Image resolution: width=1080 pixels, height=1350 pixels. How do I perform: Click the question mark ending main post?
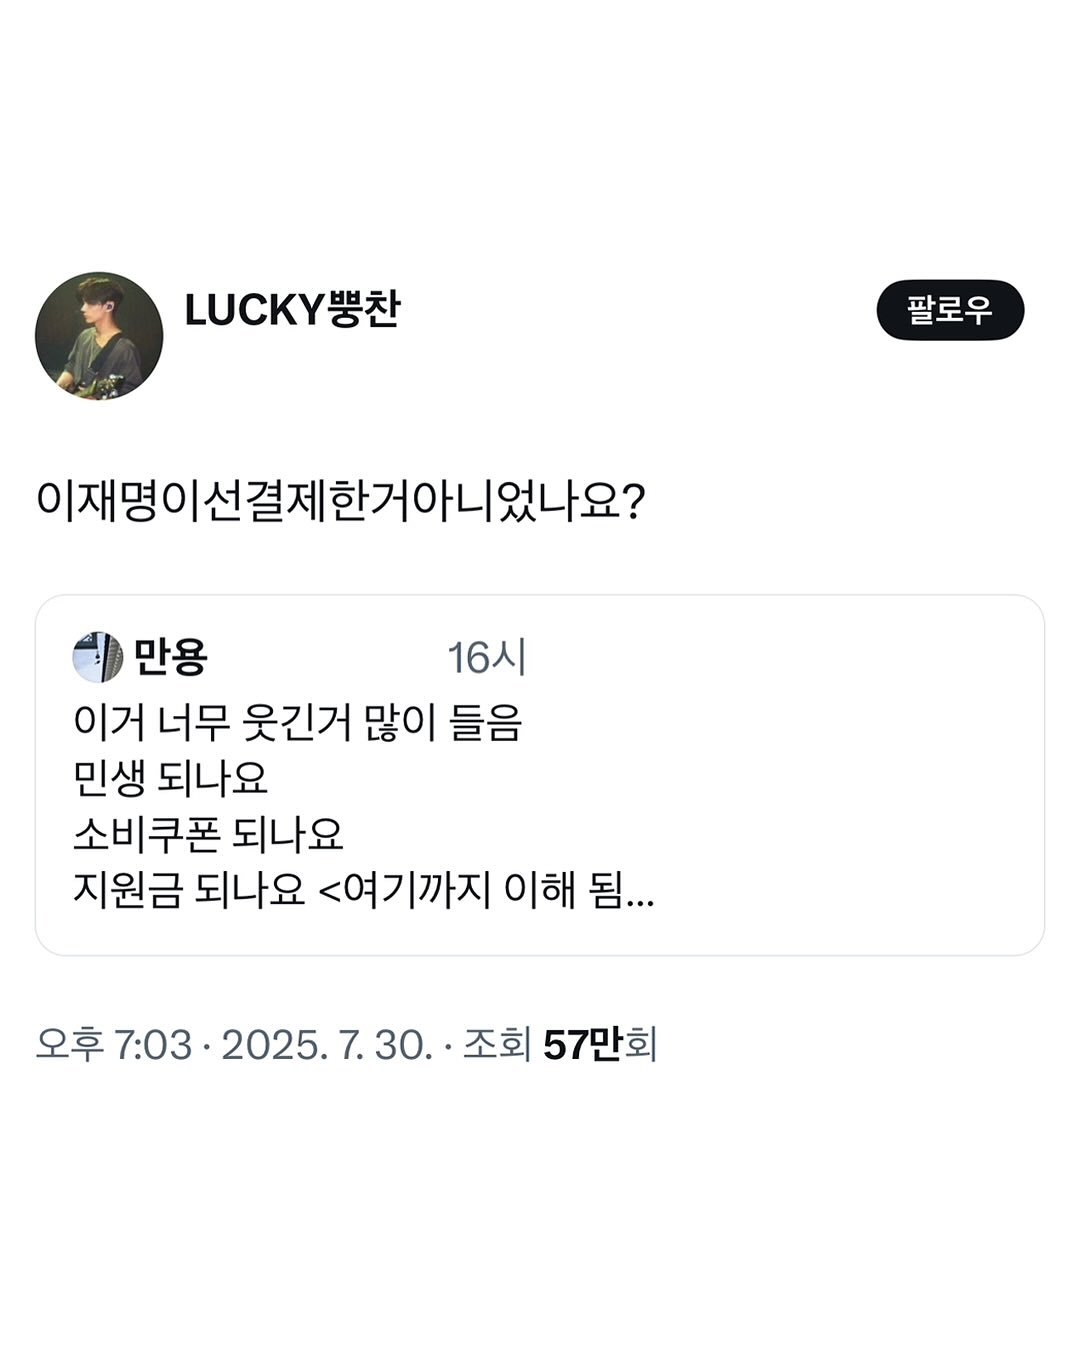point(632,501)
